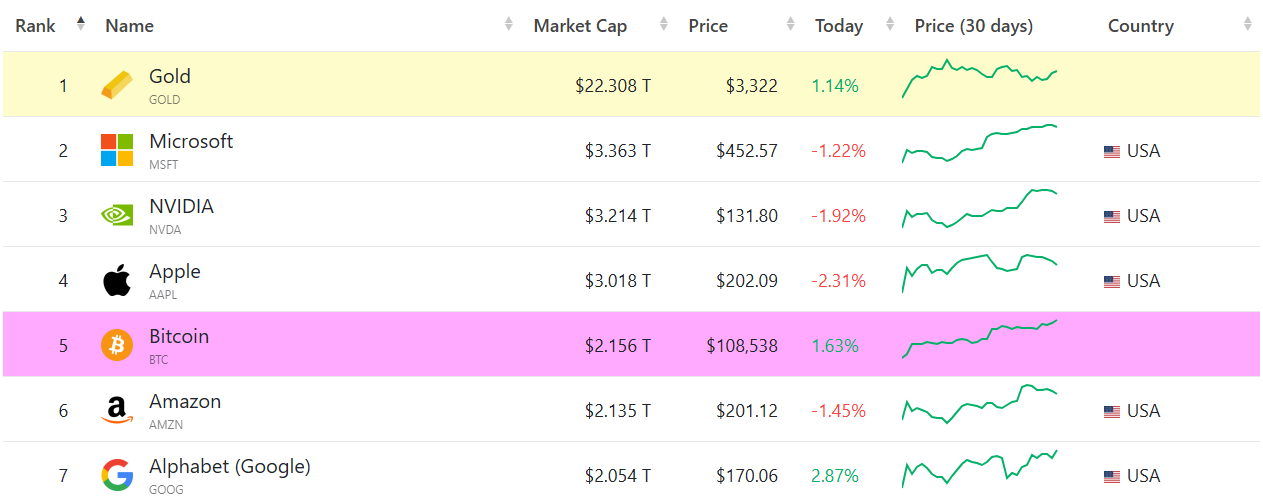Click the Bitcoin logo icon
The width and height of the screenshot is (1263, 499).
pos(116,346)
